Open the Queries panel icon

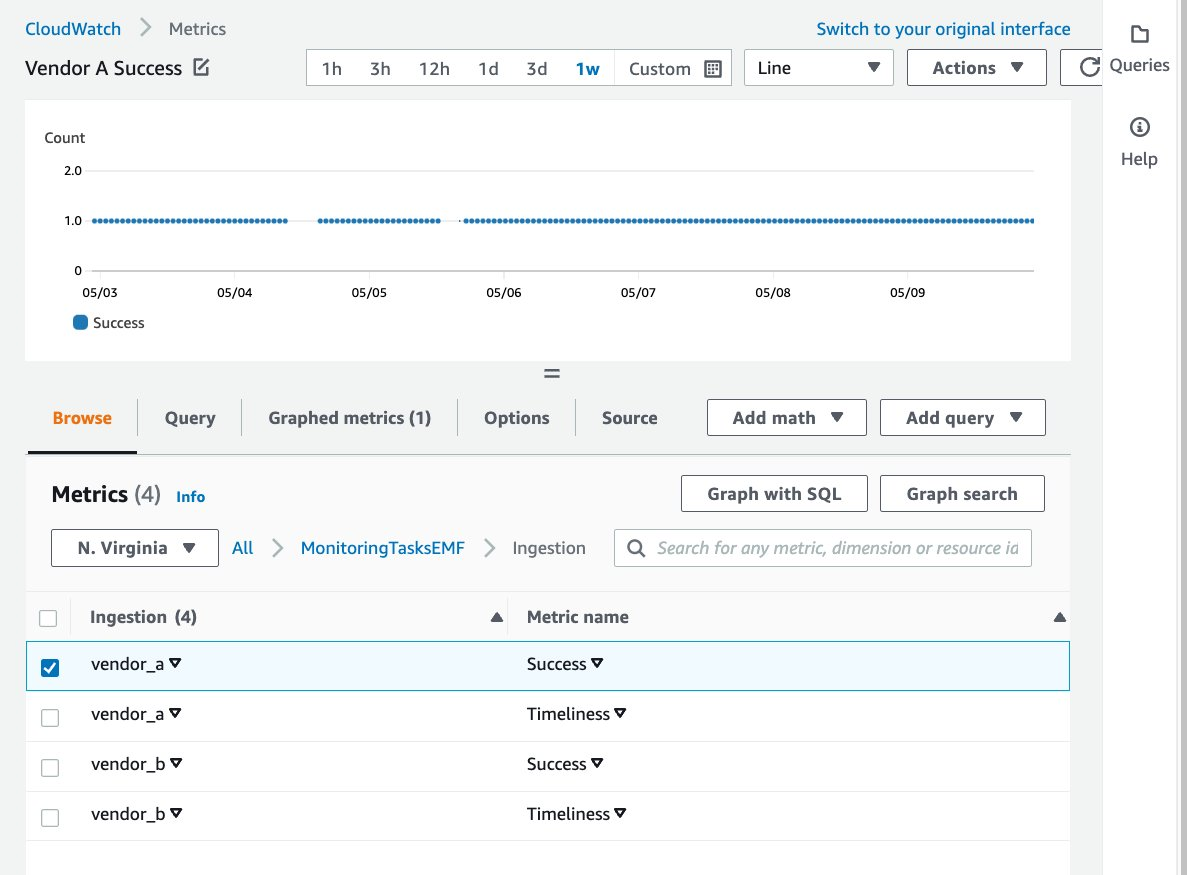[x=1140, y=34]
